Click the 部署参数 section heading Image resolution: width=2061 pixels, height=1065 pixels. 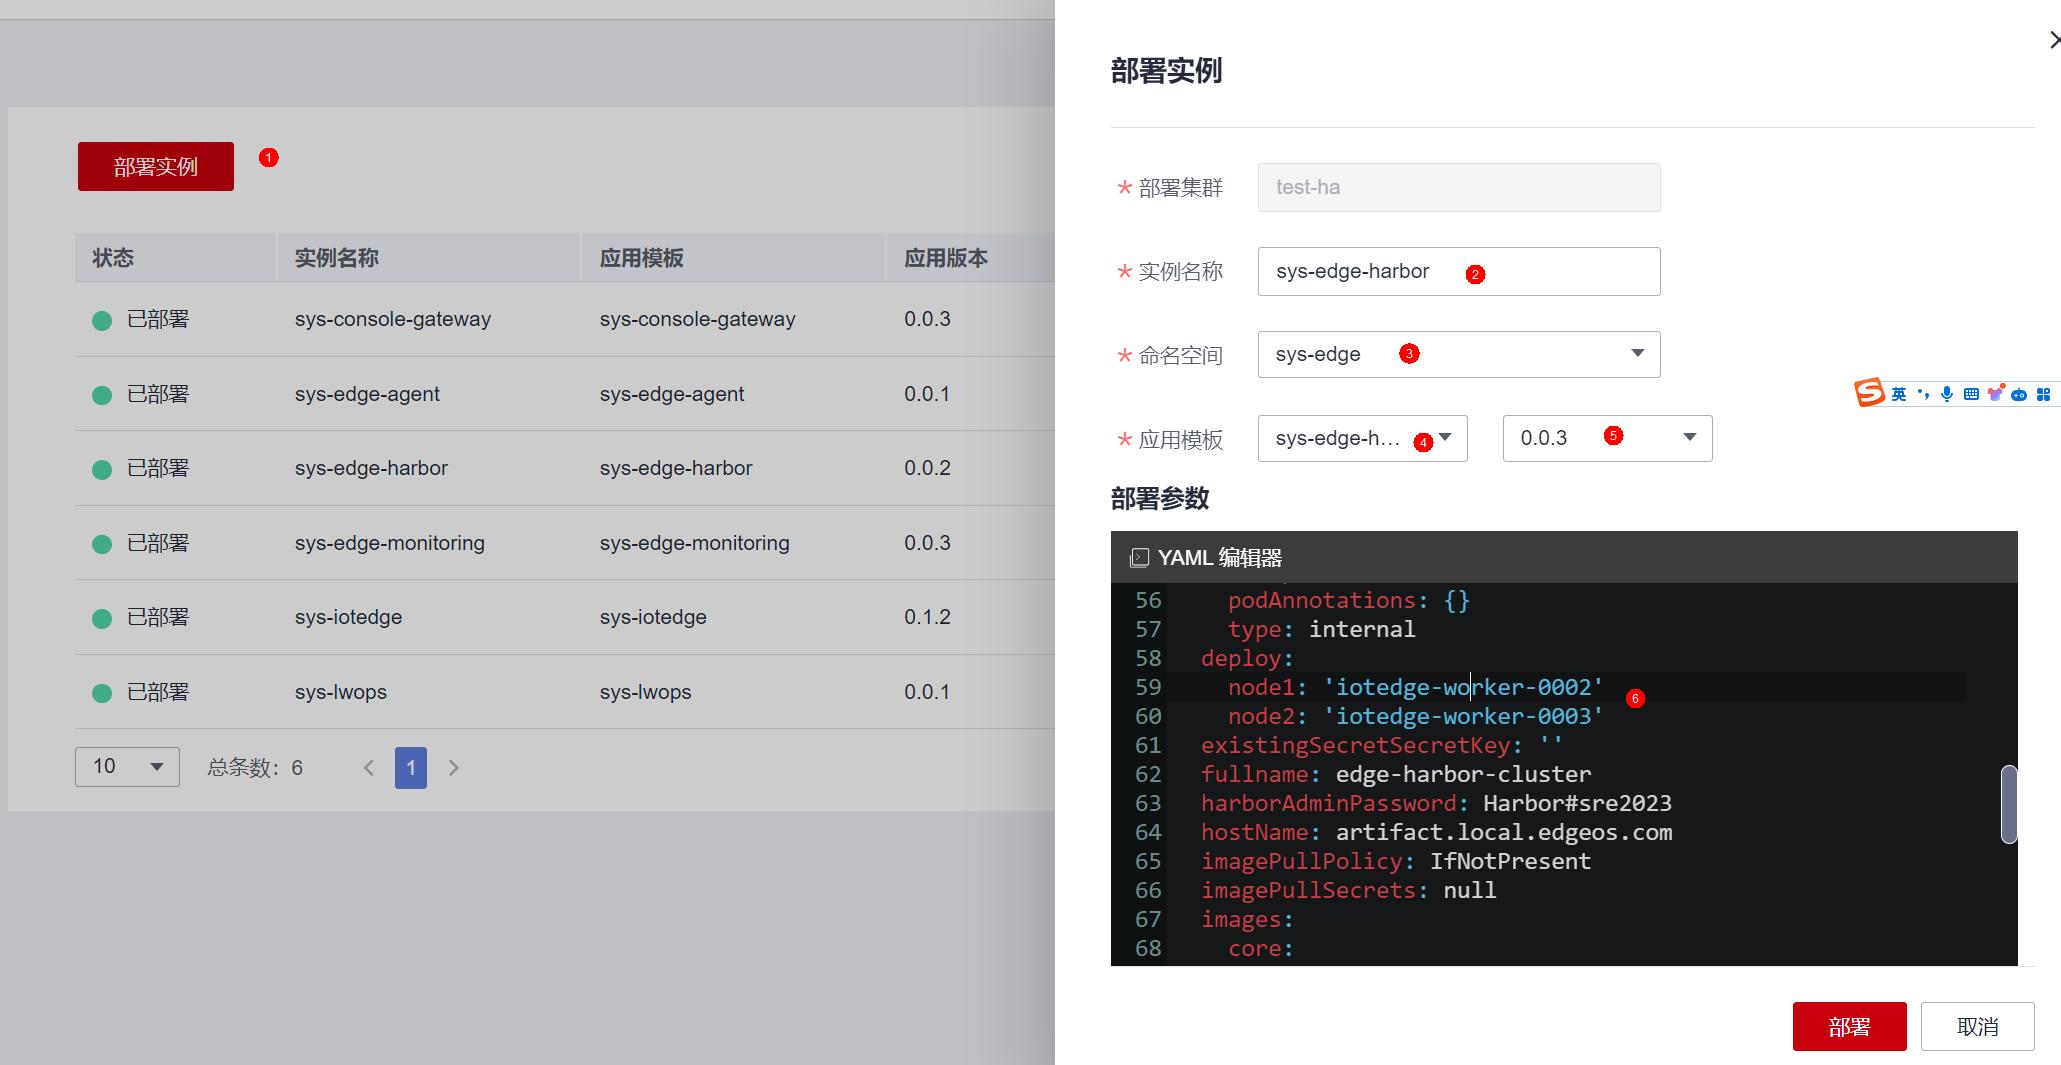click(x=1160, y=498)
